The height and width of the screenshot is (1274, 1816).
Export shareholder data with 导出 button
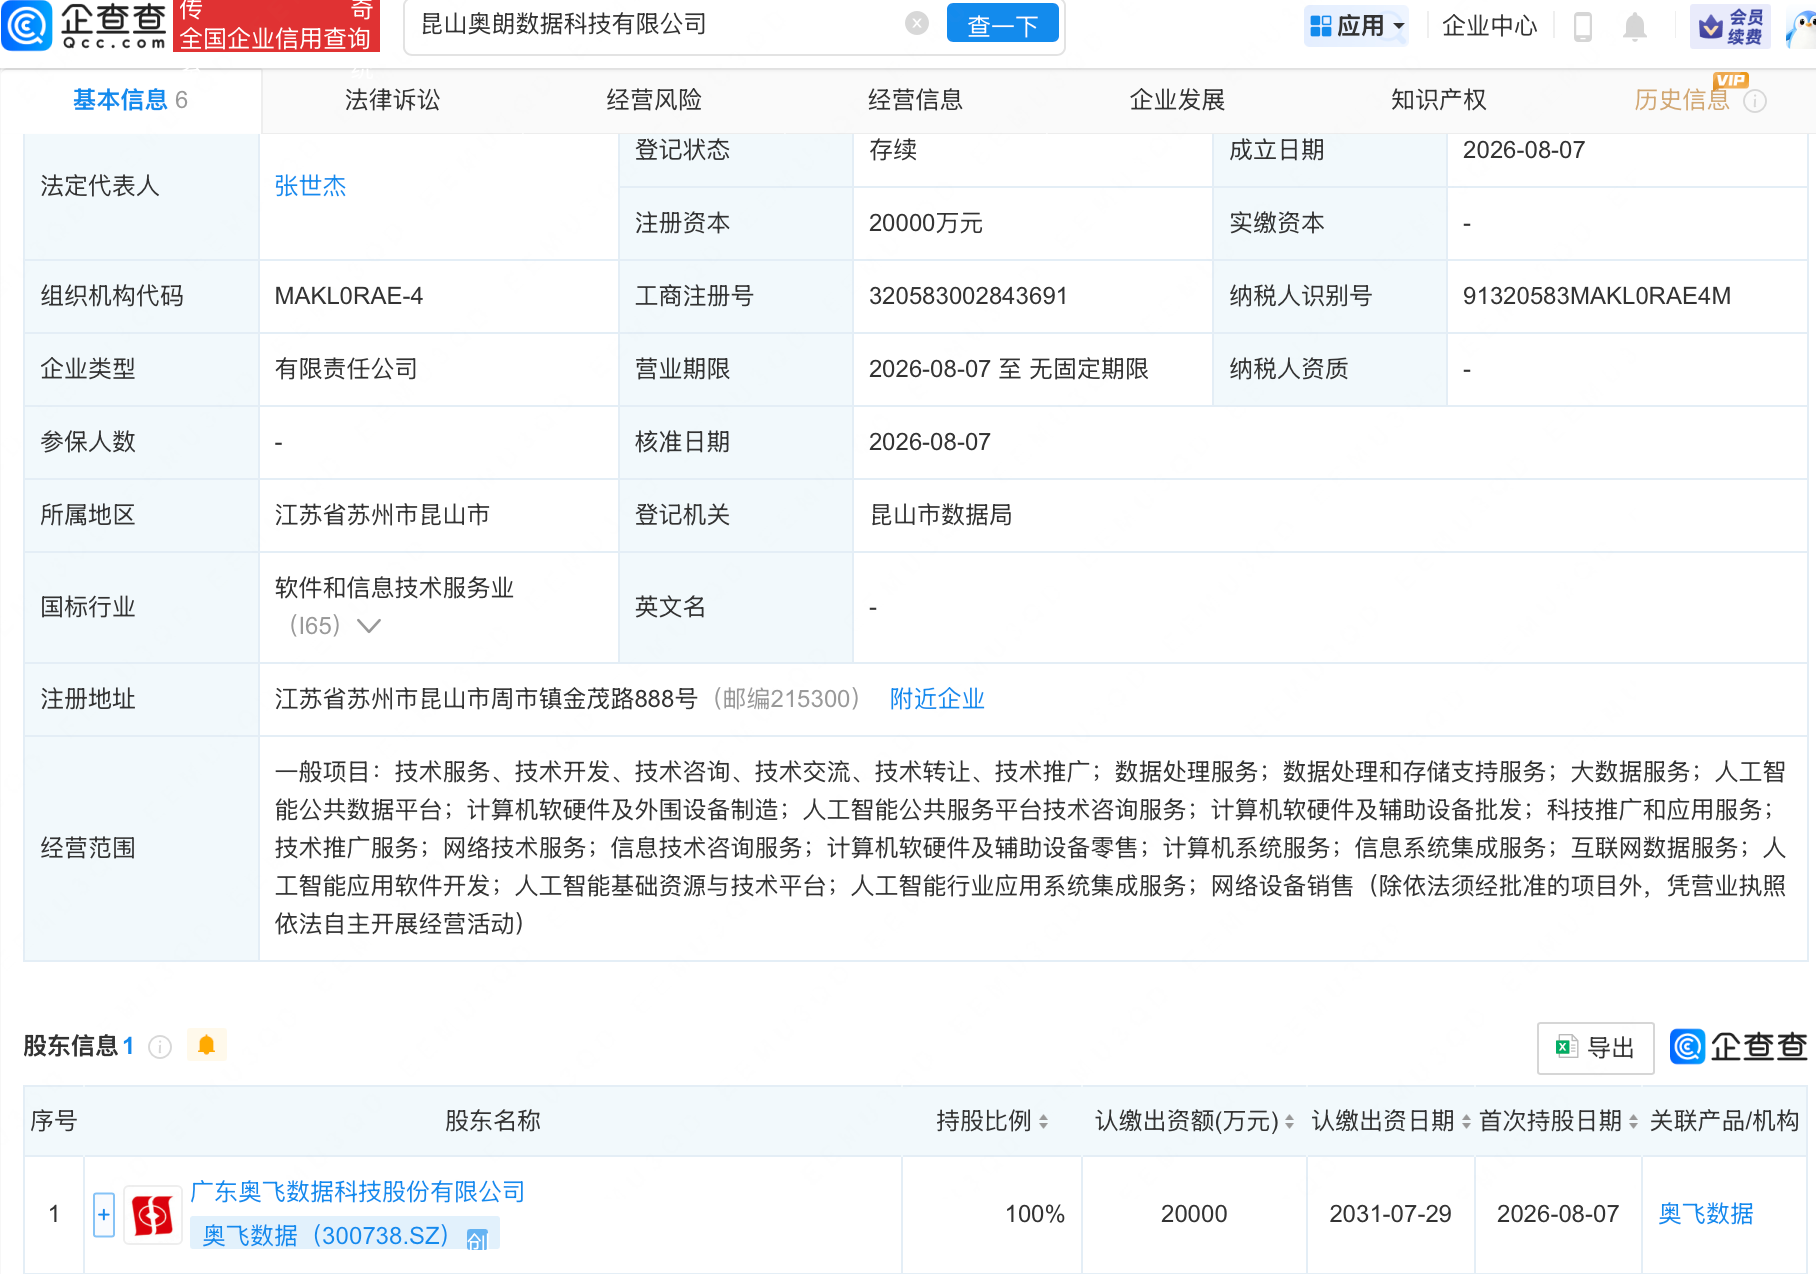pos(1595,1048)
